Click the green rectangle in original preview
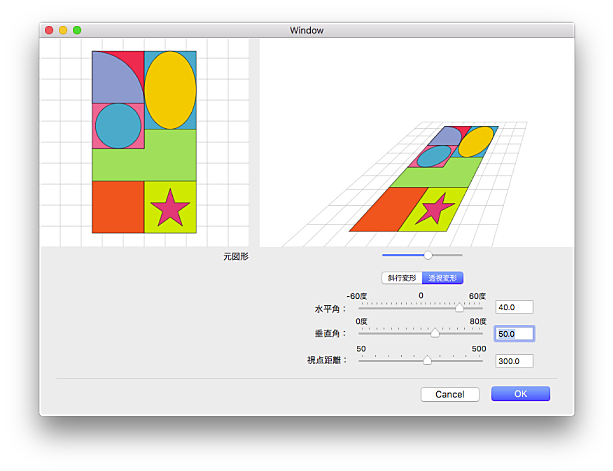This screenshot has width=613, height=471. tap(144, 162)
